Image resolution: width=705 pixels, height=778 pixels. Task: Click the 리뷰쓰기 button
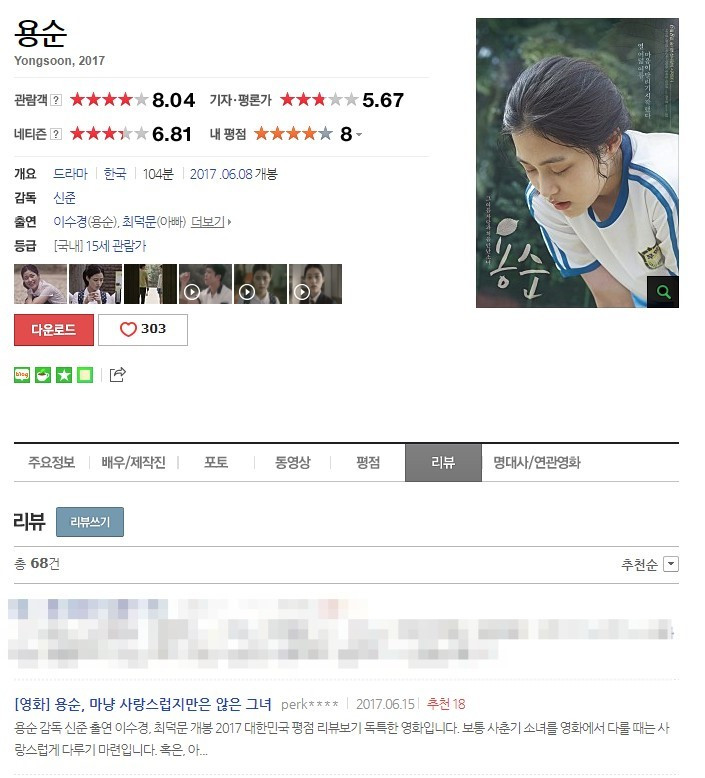pos(90,521)
